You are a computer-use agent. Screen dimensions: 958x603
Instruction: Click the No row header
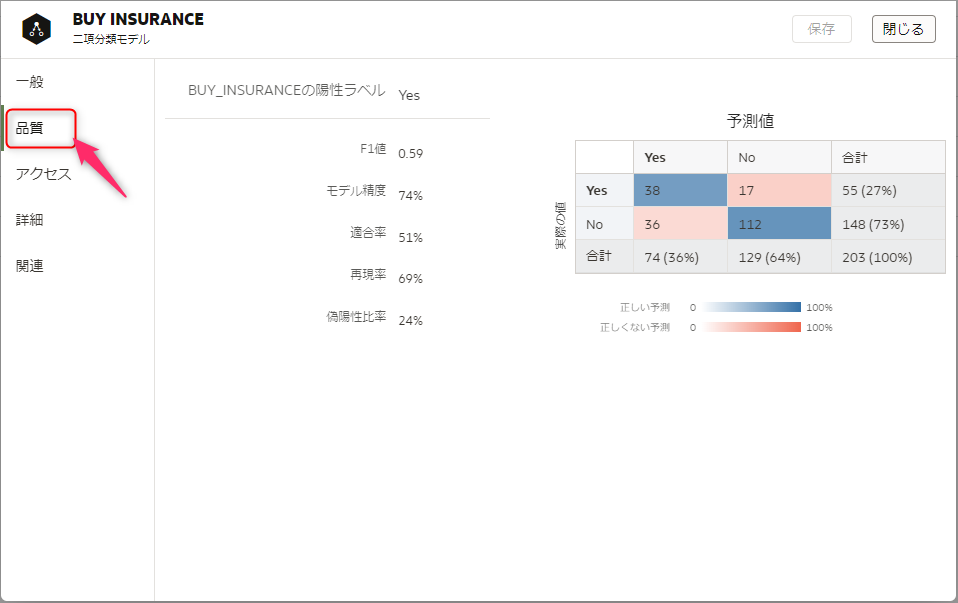click(604, 224)
